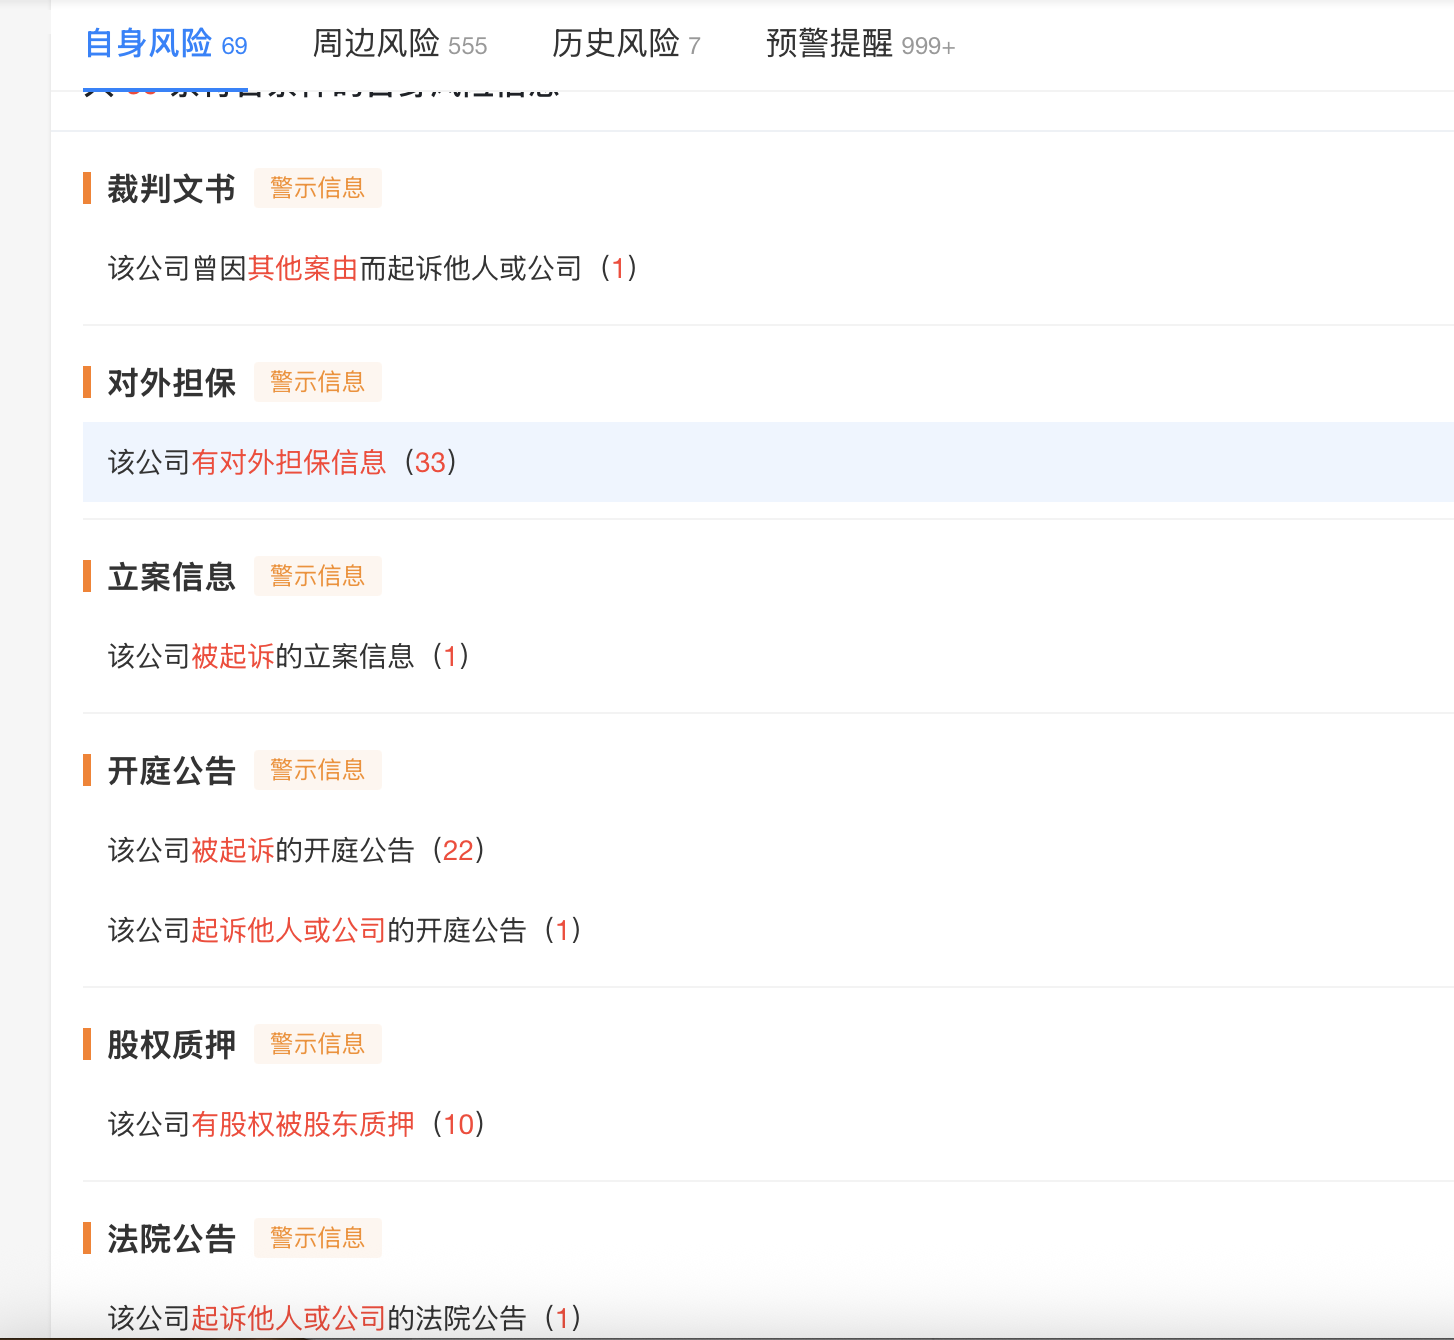View 被起诉的开庭公告 (22) entry
The image size is (1454, 1340).
296,850
